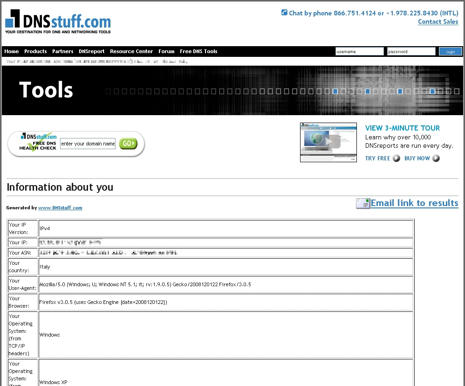Viewport: 465px width, 386px height.
Task: Click the DNSstuff.com logo
Action: (58, 22)
